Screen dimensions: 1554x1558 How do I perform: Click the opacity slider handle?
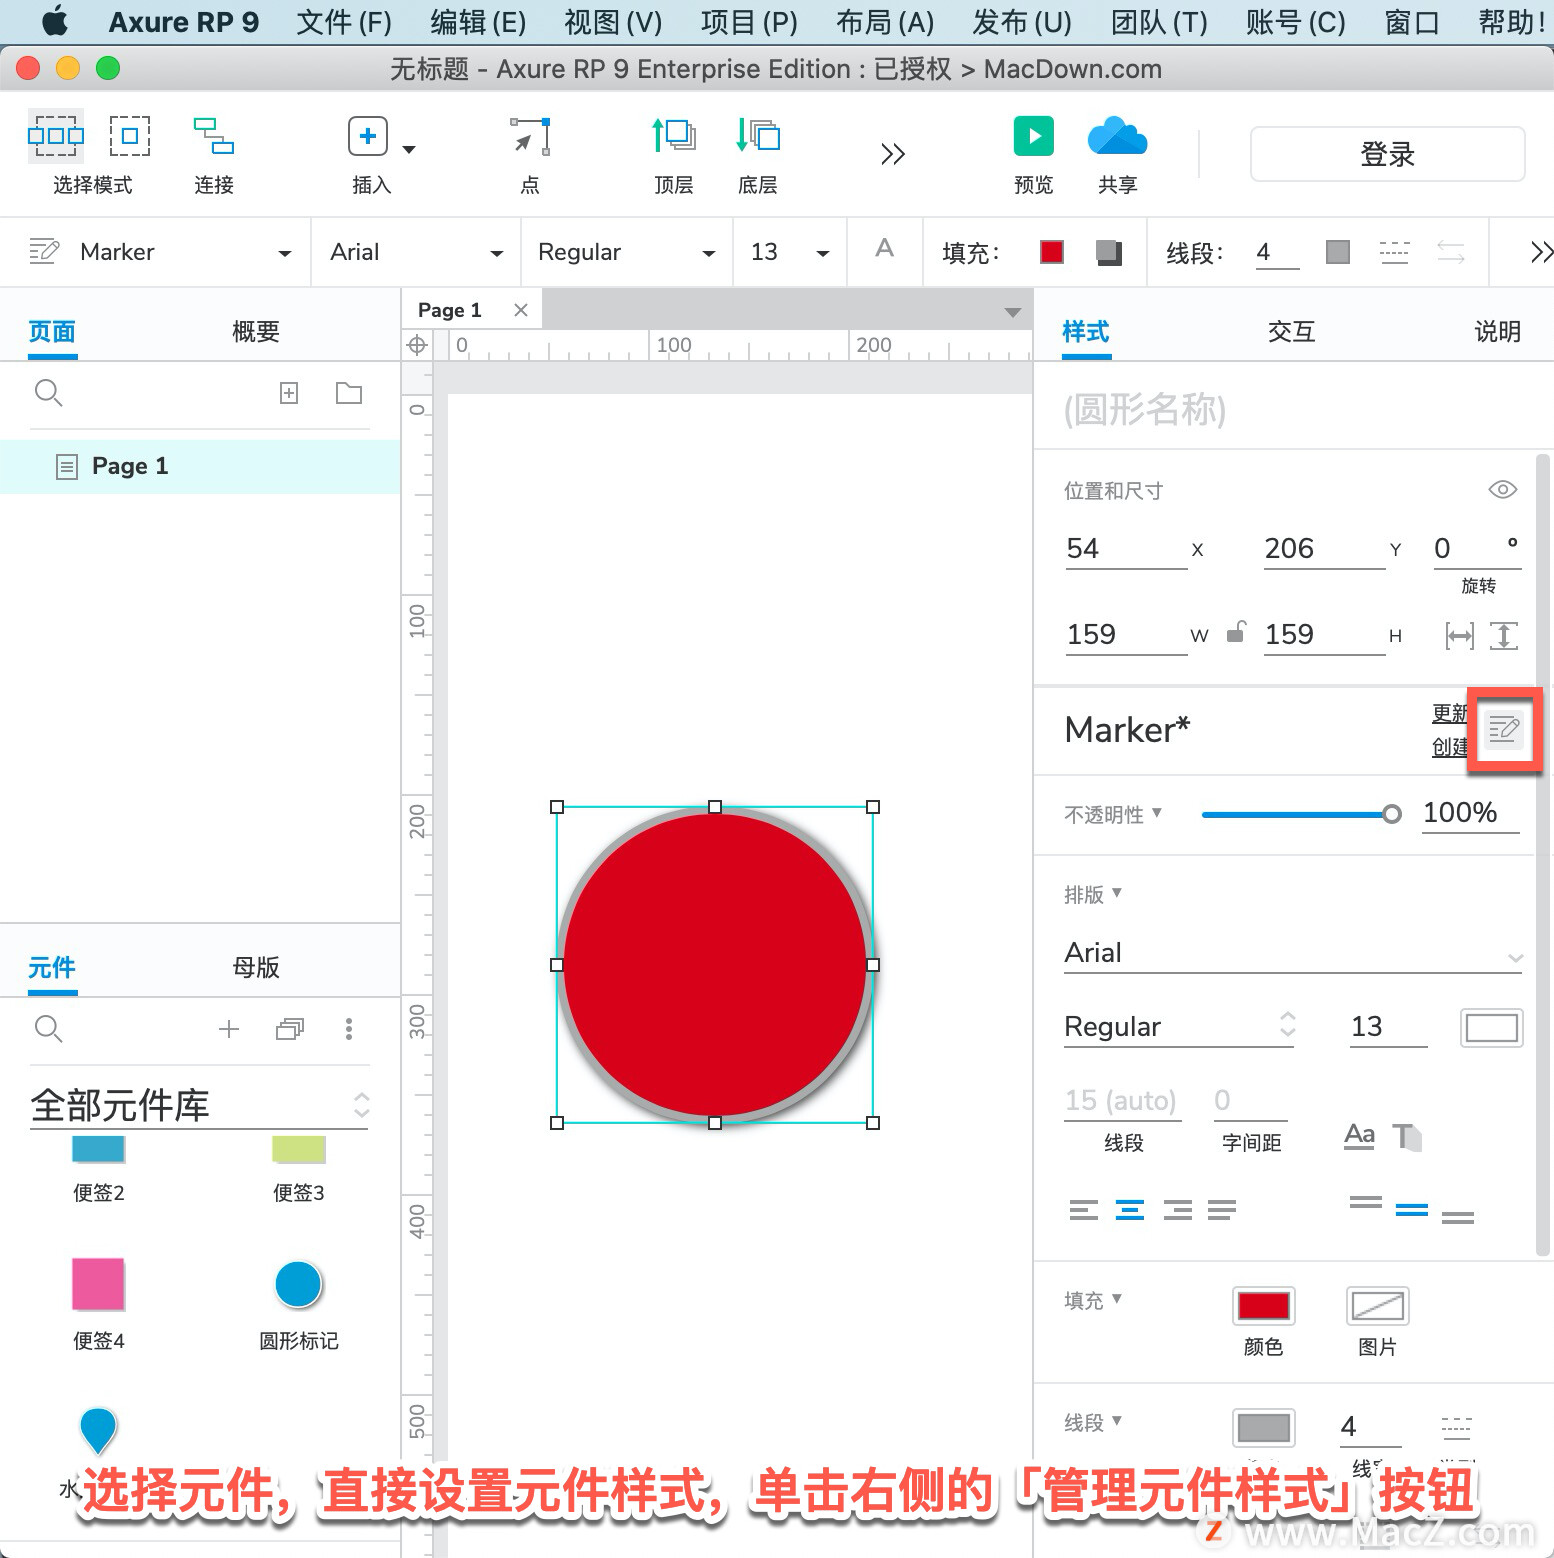[1391, 814]
